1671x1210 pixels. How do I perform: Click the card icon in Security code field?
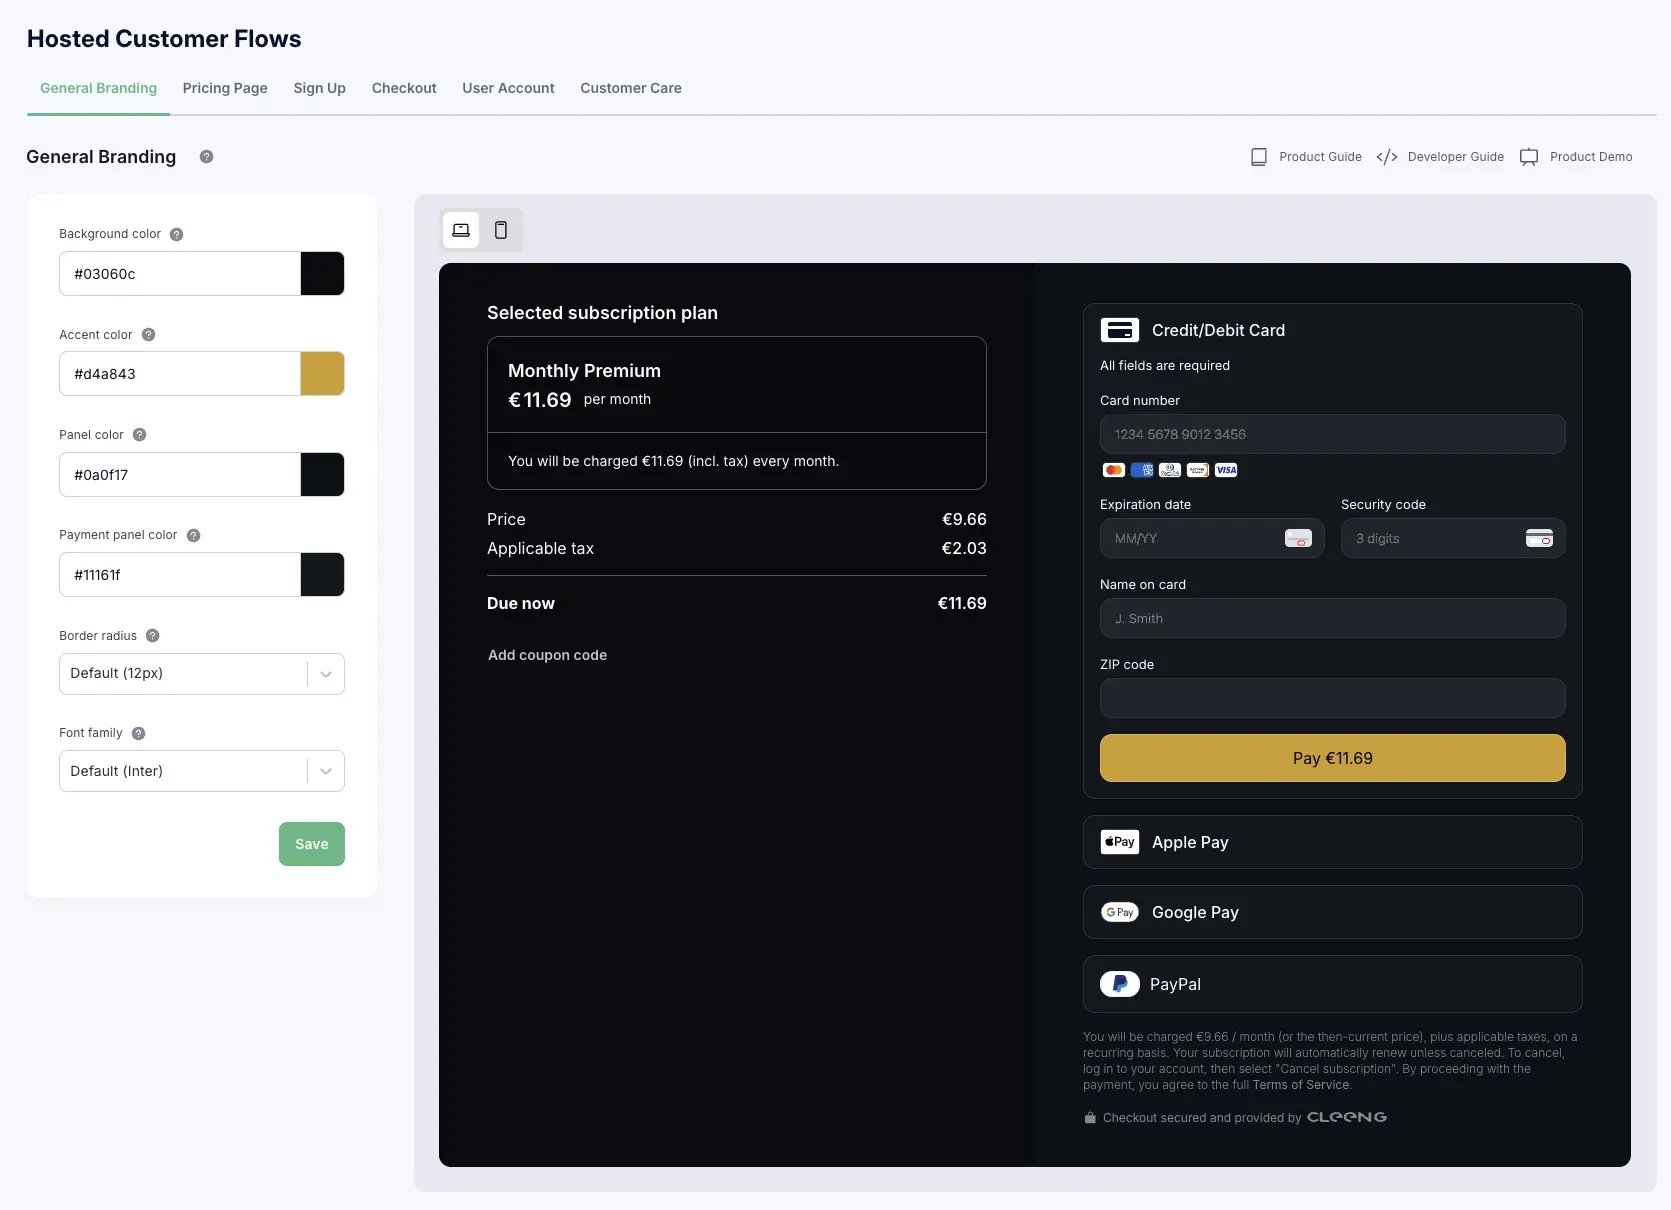(x=1539, y=538)
